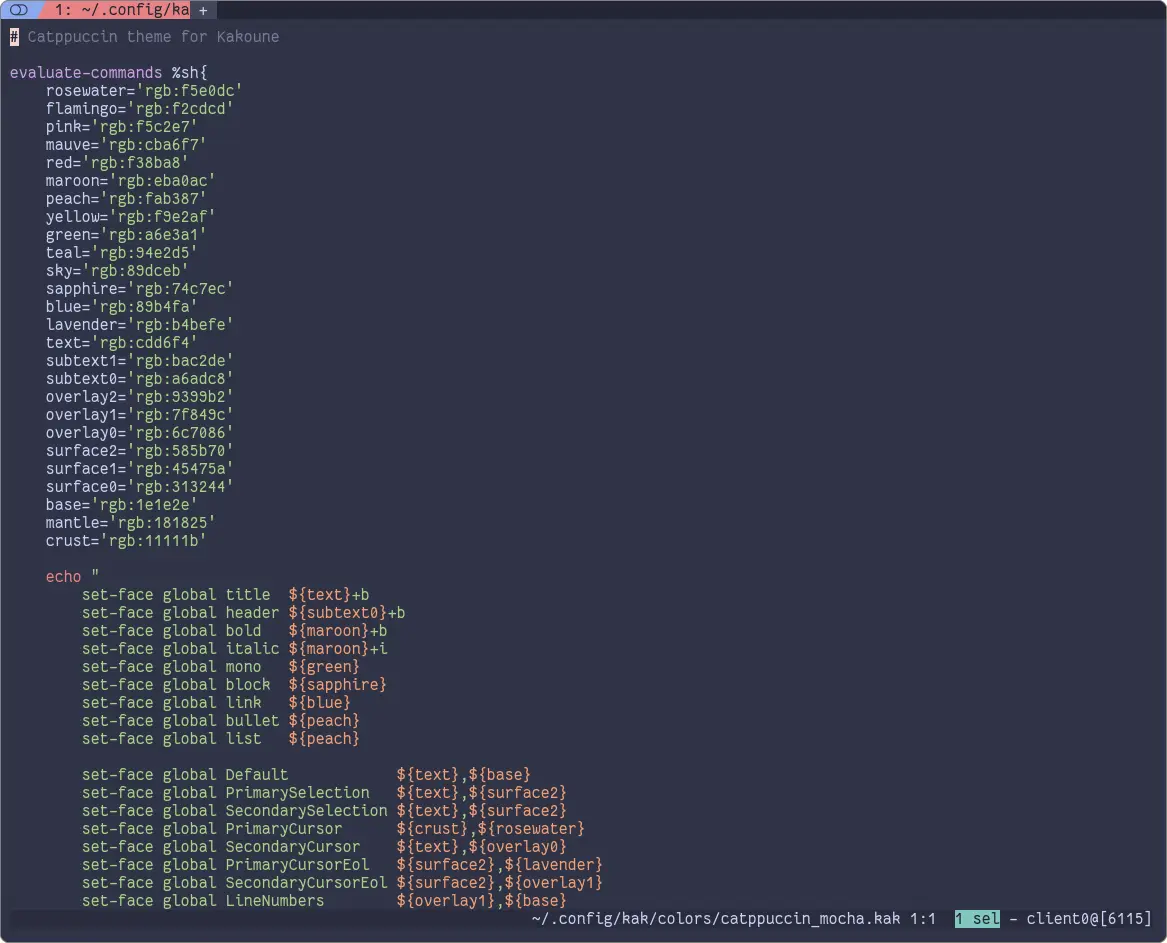1167x943 pixels.
Task: Click the subtext1='rgb:bac2de' line
Action: point(139,360)
